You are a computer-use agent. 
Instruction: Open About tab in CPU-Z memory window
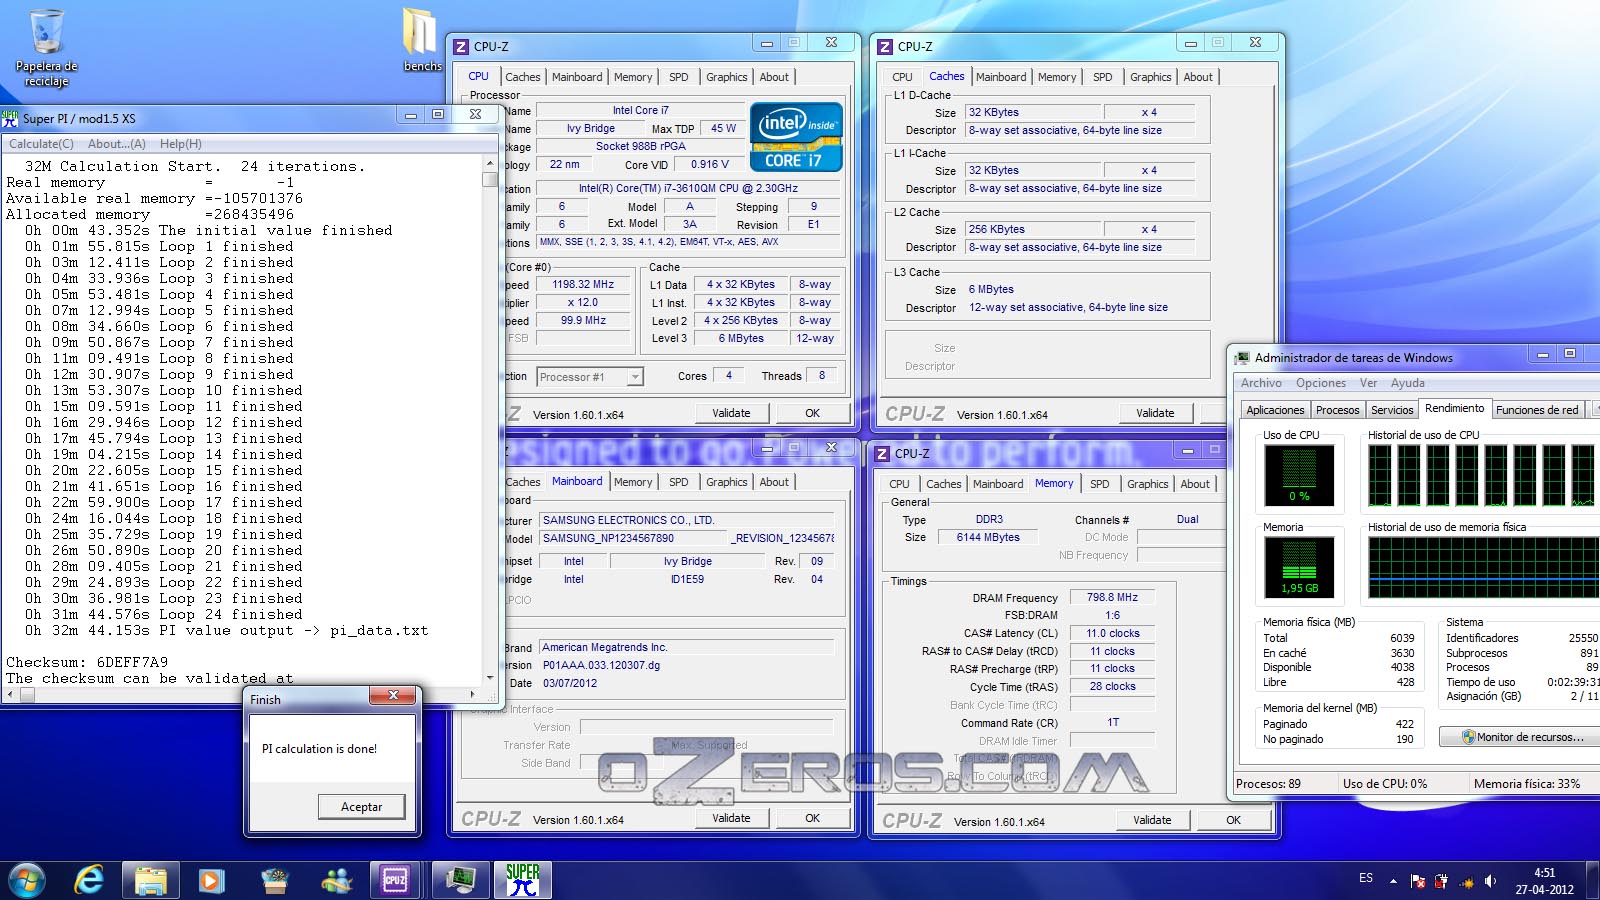pos(1195,484)
